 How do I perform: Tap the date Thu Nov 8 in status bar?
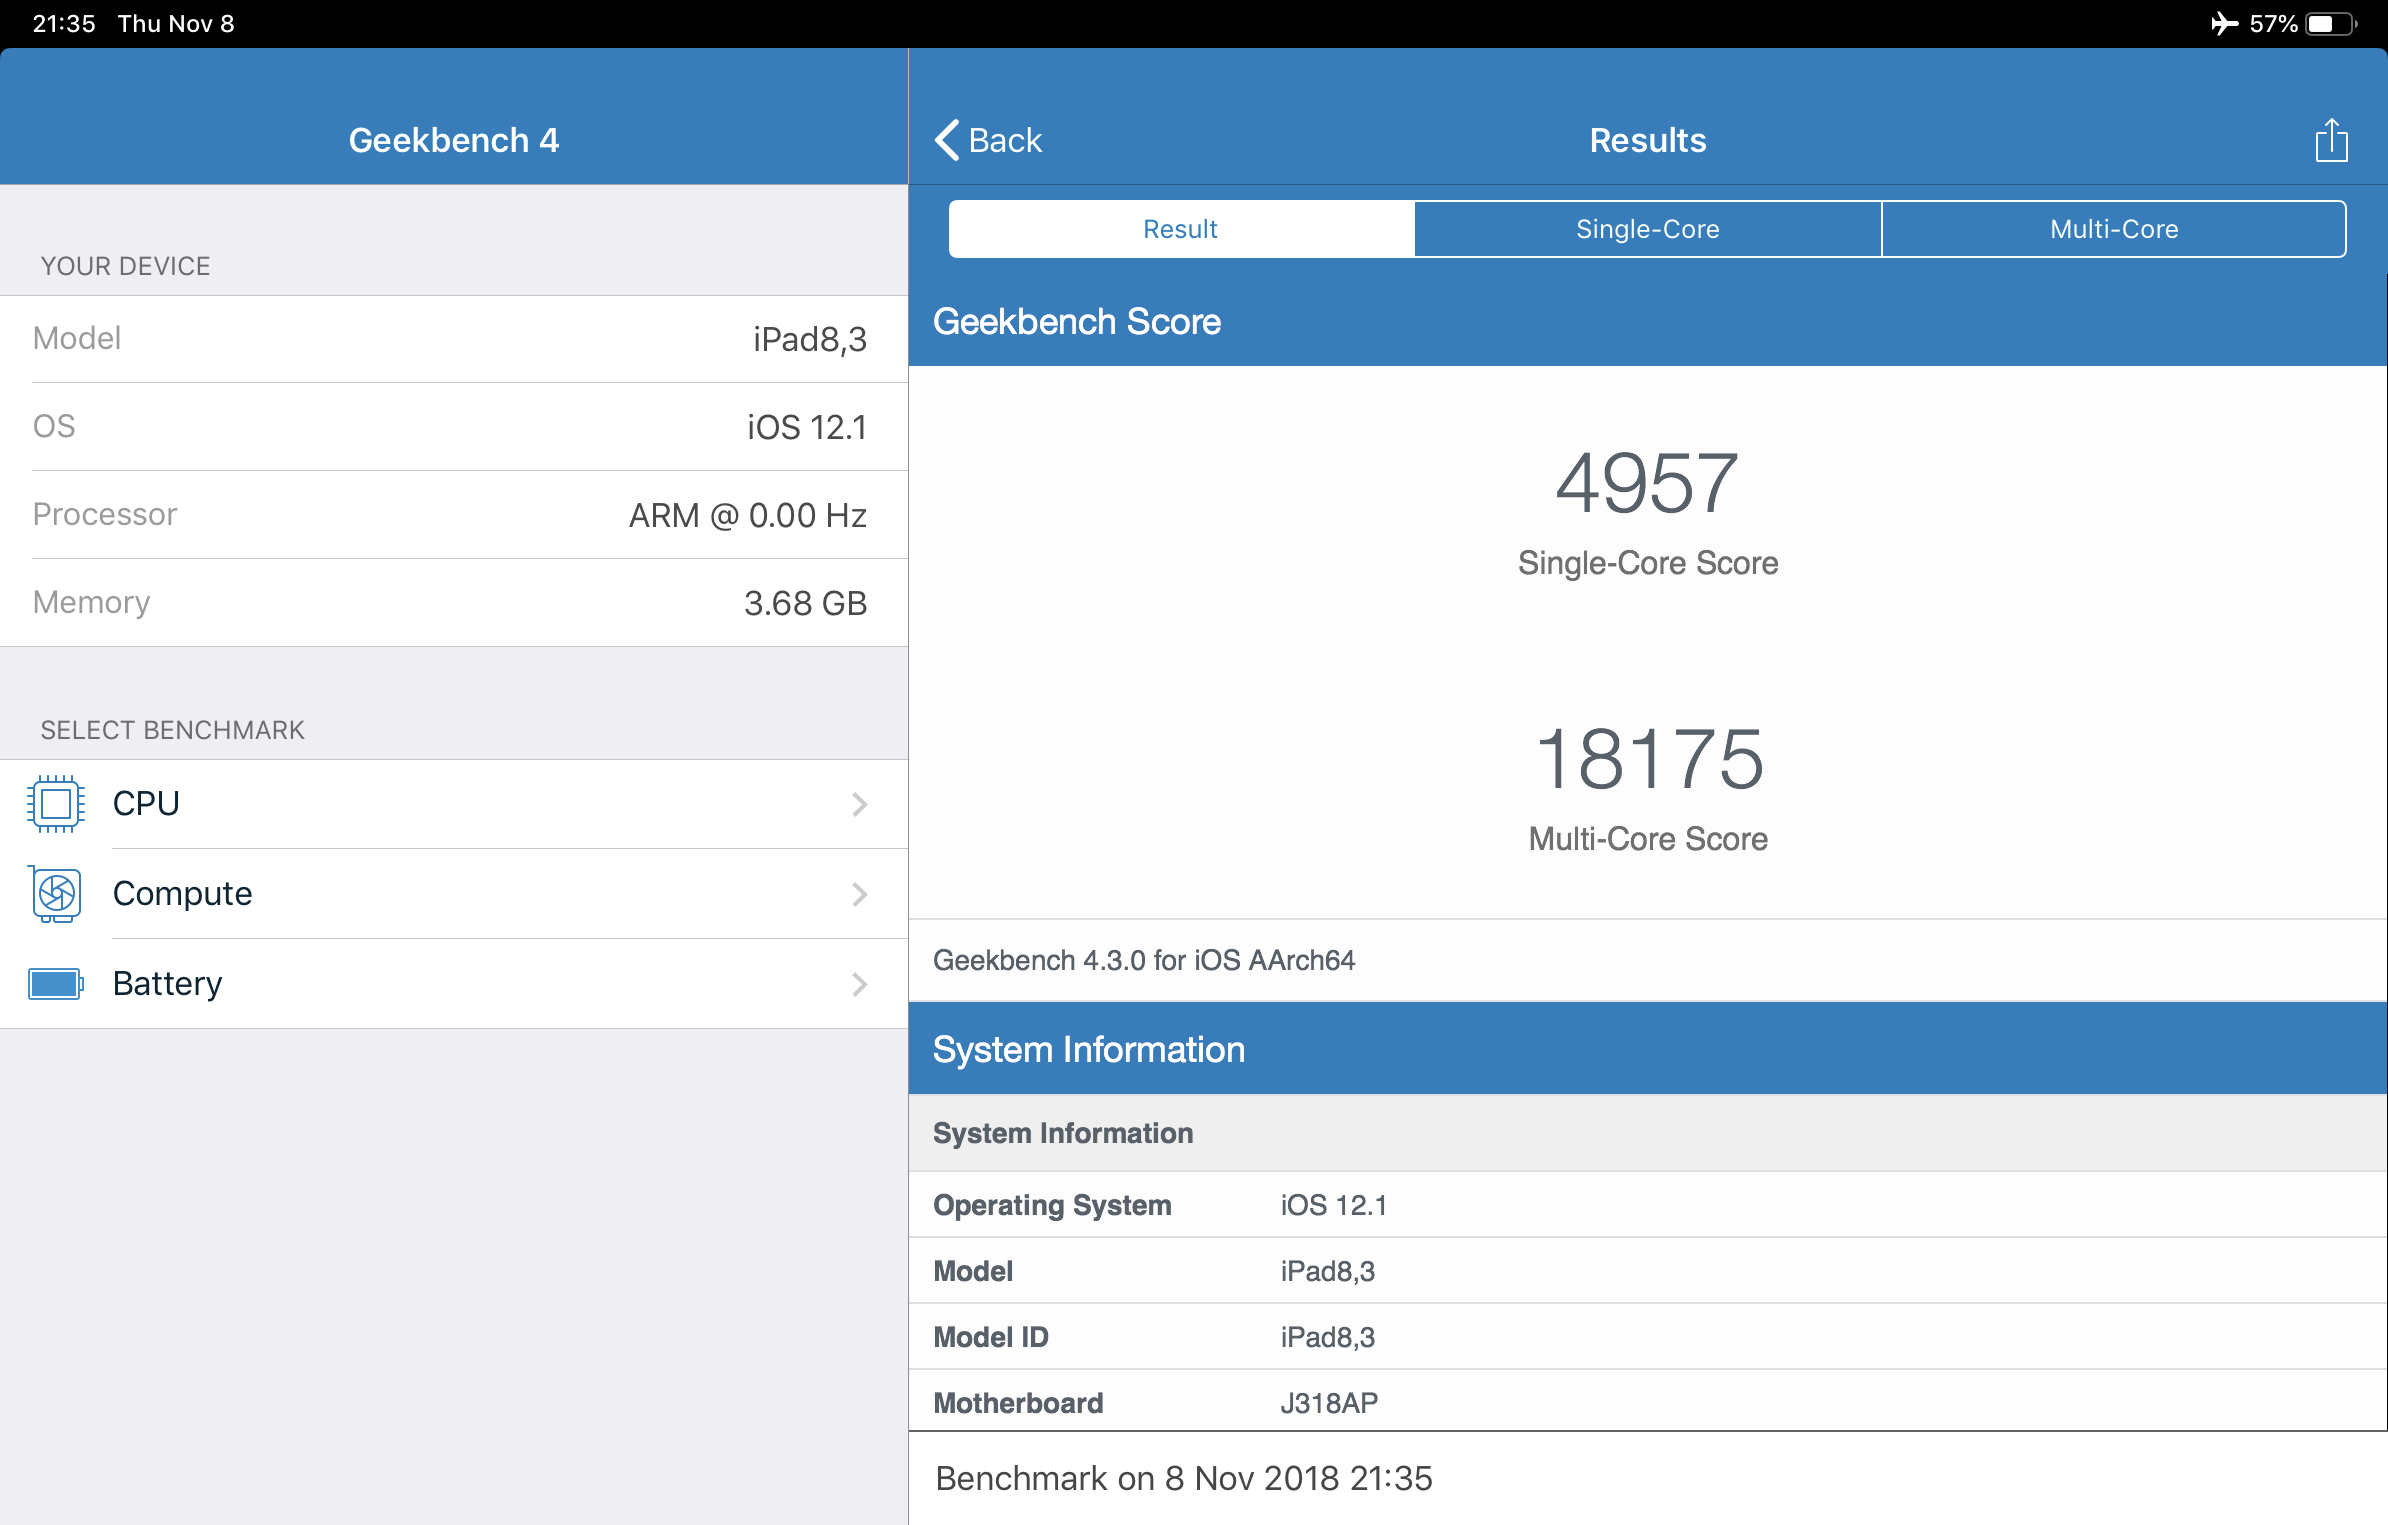(176, 23)
